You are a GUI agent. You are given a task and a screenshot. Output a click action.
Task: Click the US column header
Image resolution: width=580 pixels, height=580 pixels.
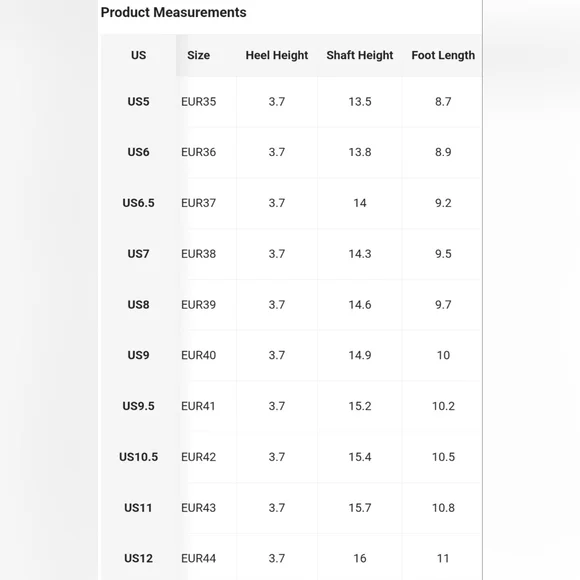tap(138, 55)
